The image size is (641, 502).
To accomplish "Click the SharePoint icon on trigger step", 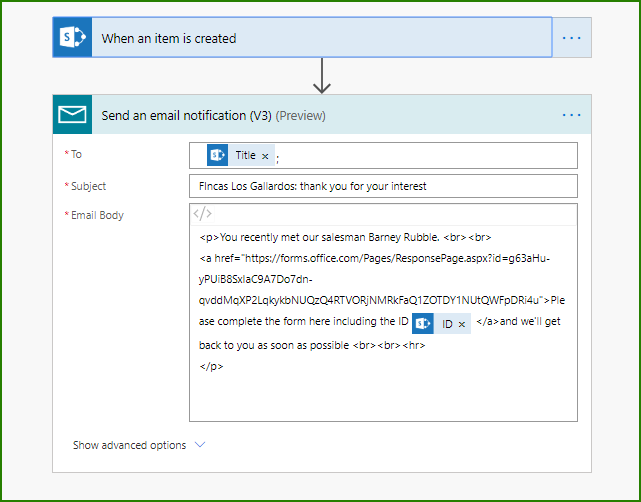I will [x=72, y=38].
